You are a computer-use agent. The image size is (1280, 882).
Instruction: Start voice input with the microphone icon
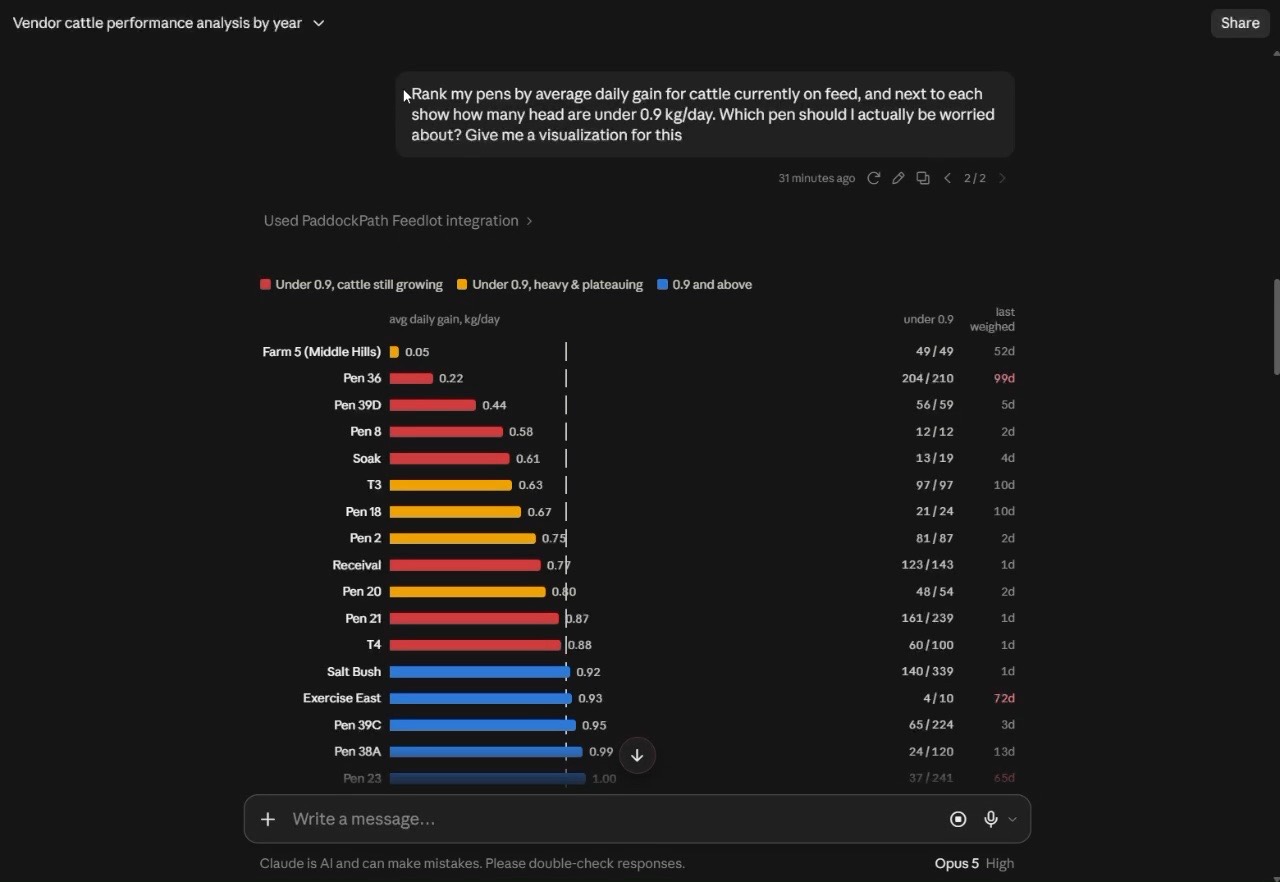coord(991,819)
